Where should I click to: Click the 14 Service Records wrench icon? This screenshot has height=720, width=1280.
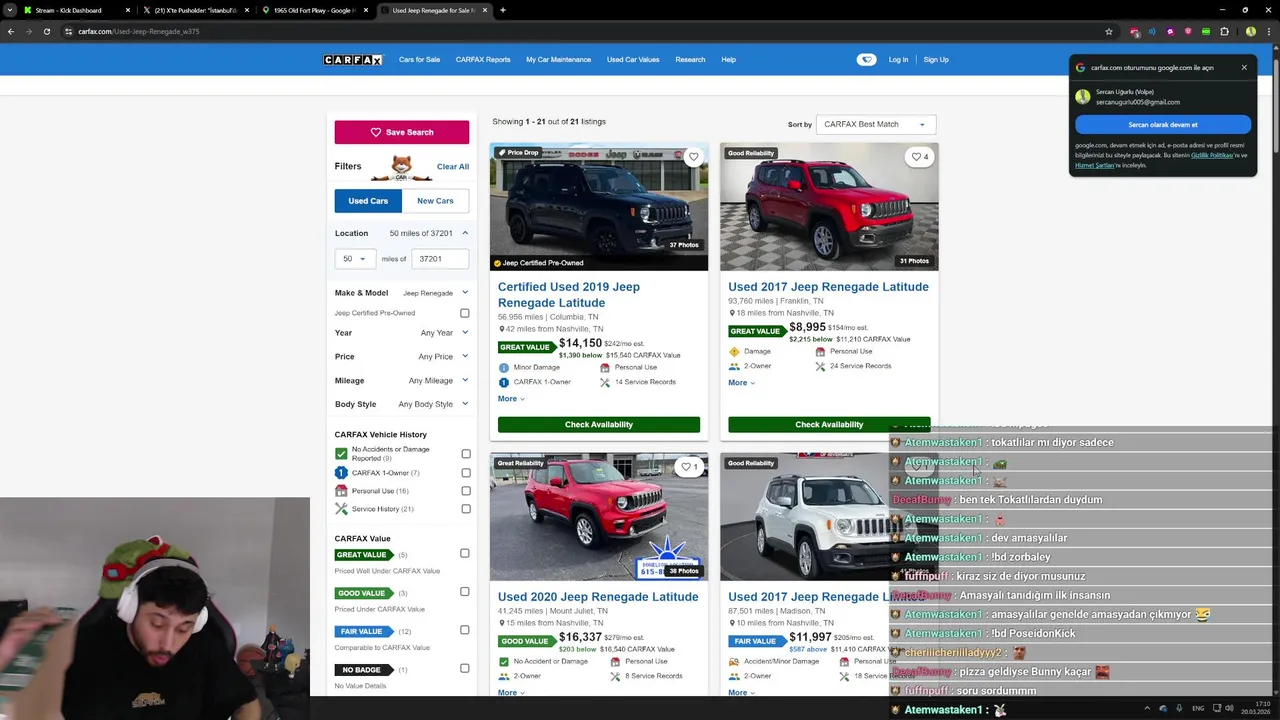click(x=605, y=382)
